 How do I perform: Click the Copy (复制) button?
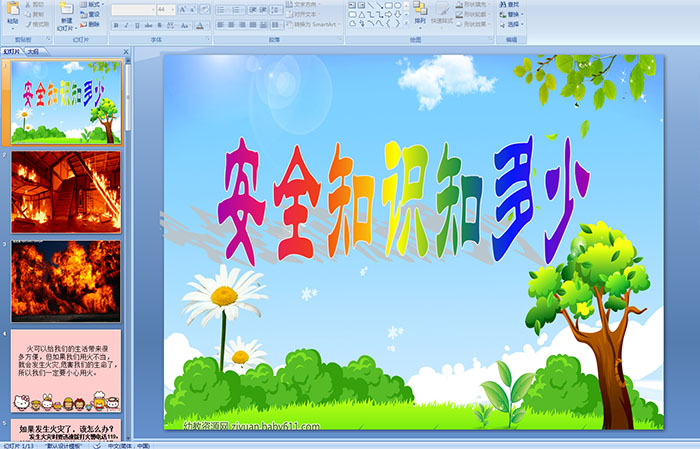(x=35, y=14)
